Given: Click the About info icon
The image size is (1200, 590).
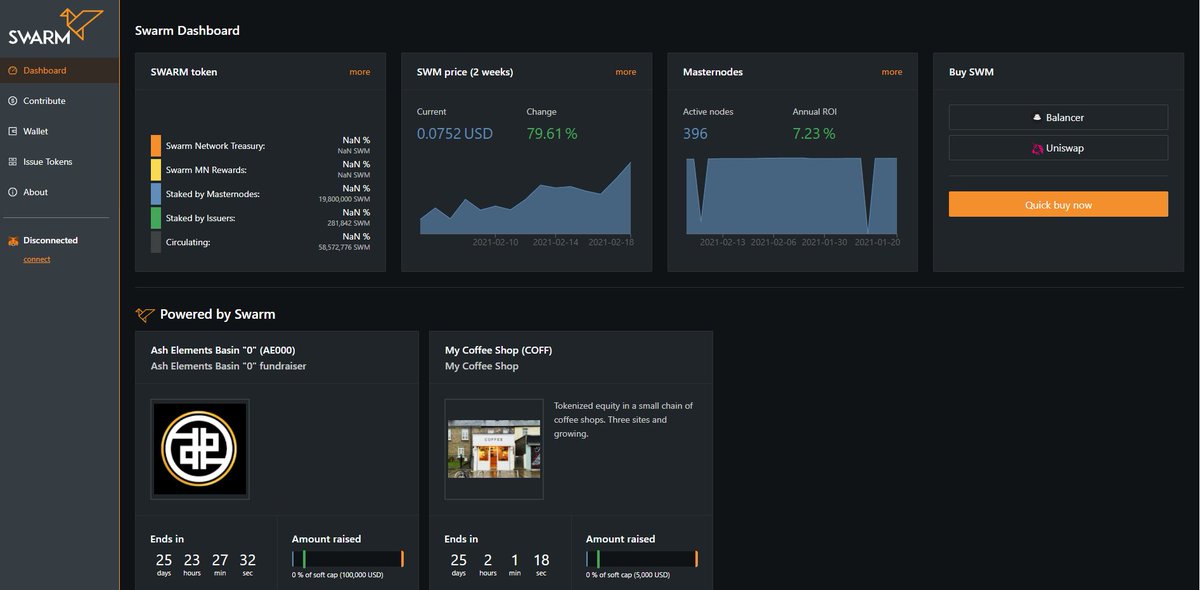Looking at the screenshot, I should (x=13, y=192).
